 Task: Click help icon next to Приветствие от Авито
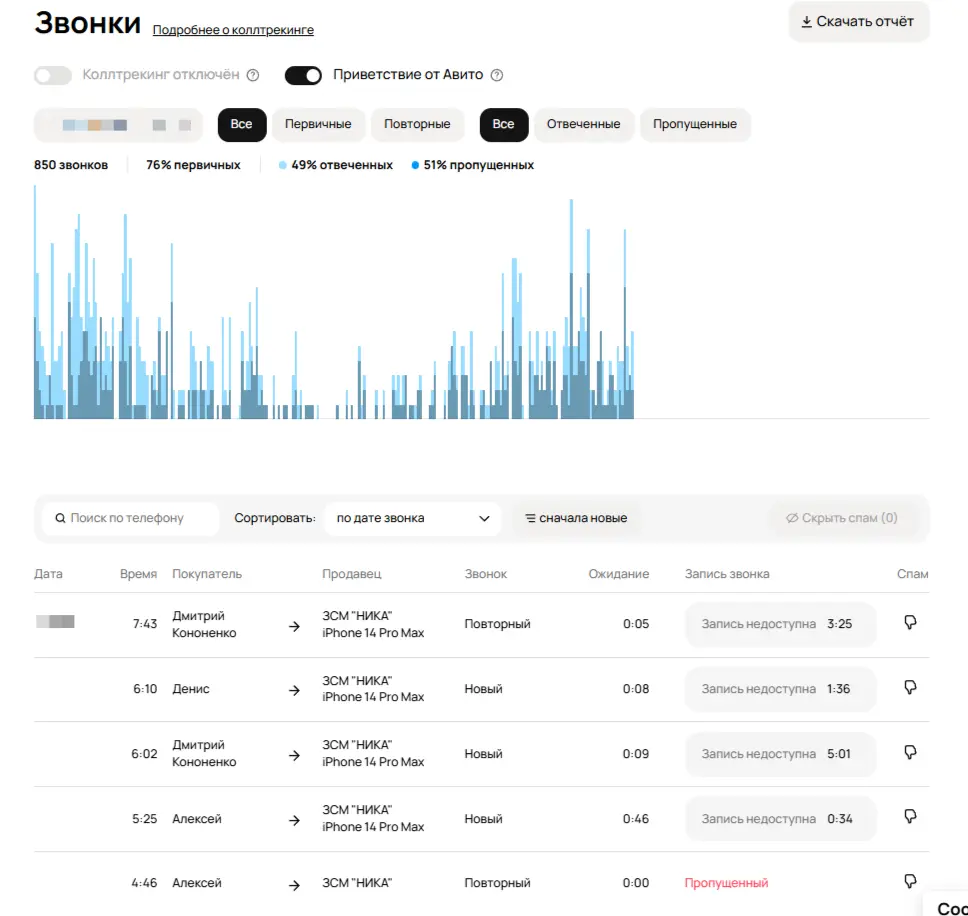coord(497,75)
